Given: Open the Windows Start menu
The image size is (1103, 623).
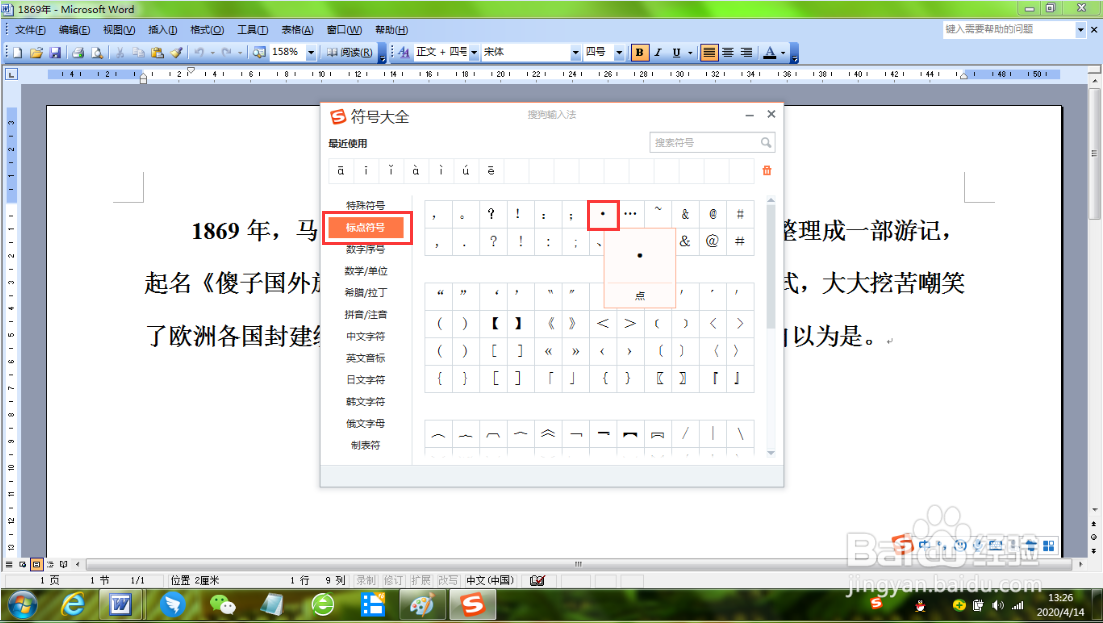Looking at the screenshot, I should (x=23, y=605).
